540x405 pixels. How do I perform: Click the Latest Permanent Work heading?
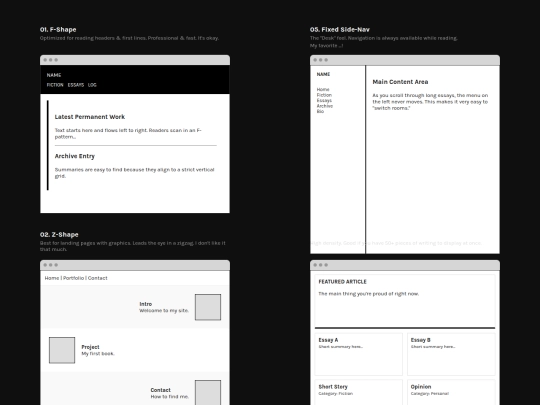click(90, 117)
